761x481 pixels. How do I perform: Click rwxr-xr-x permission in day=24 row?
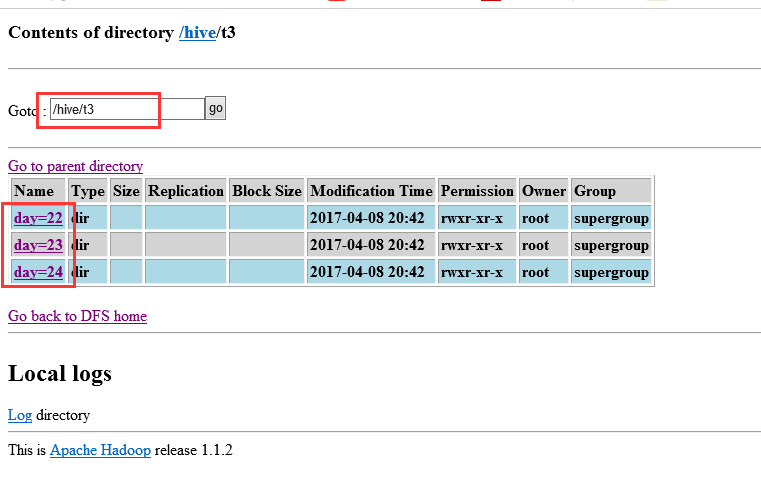(x=472, y=272)
